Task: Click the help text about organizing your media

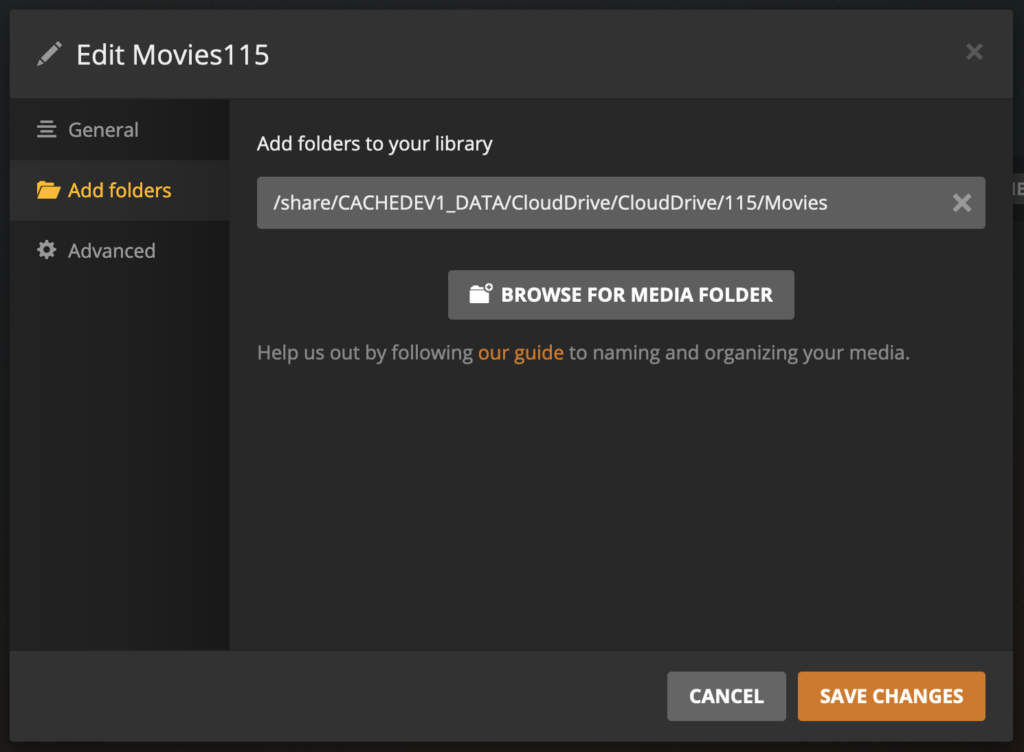Action: coord(739,352)
